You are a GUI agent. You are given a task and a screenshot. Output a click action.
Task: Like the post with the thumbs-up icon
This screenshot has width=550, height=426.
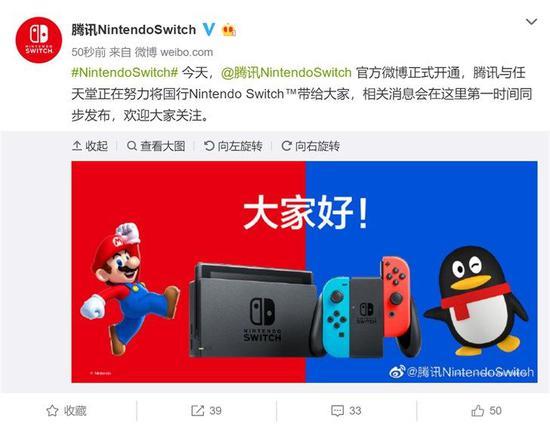coord(478,411)
